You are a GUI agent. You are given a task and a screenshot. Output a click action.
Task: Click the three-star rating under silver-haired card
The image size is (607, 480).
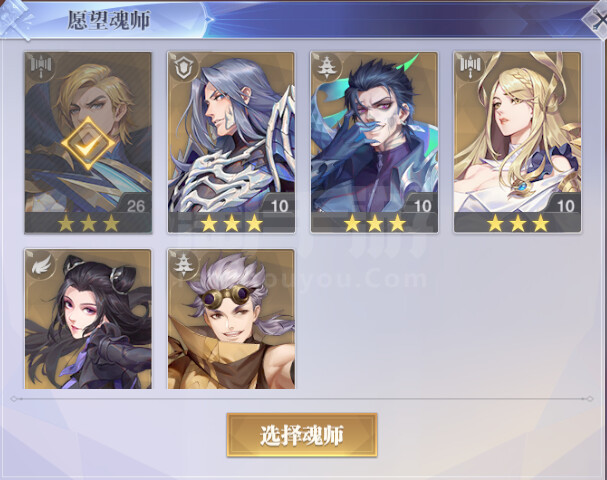click(231, 223)
